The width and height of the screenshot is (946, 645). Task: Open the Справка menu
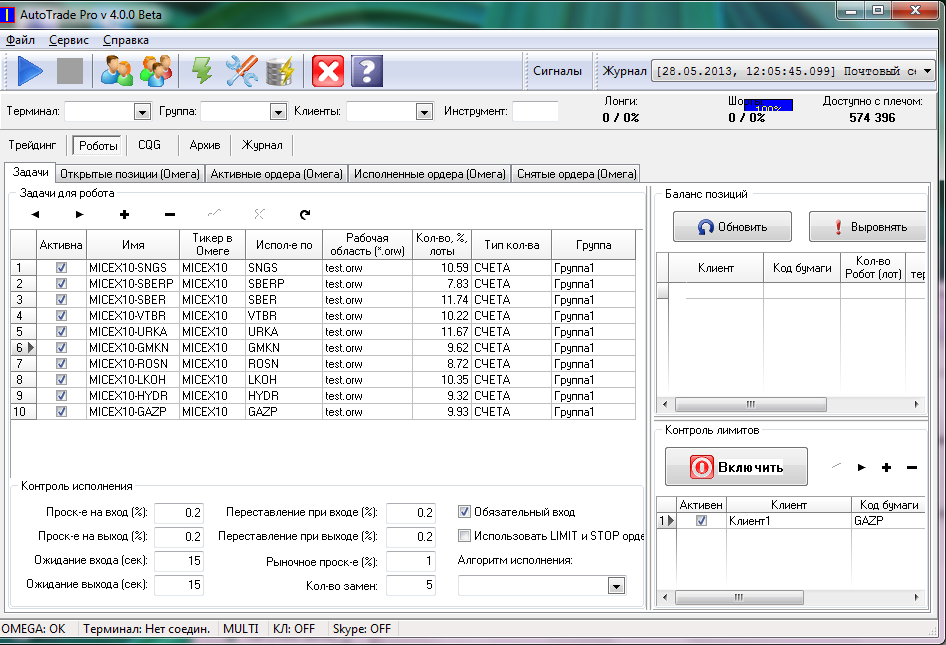[125, 40]
